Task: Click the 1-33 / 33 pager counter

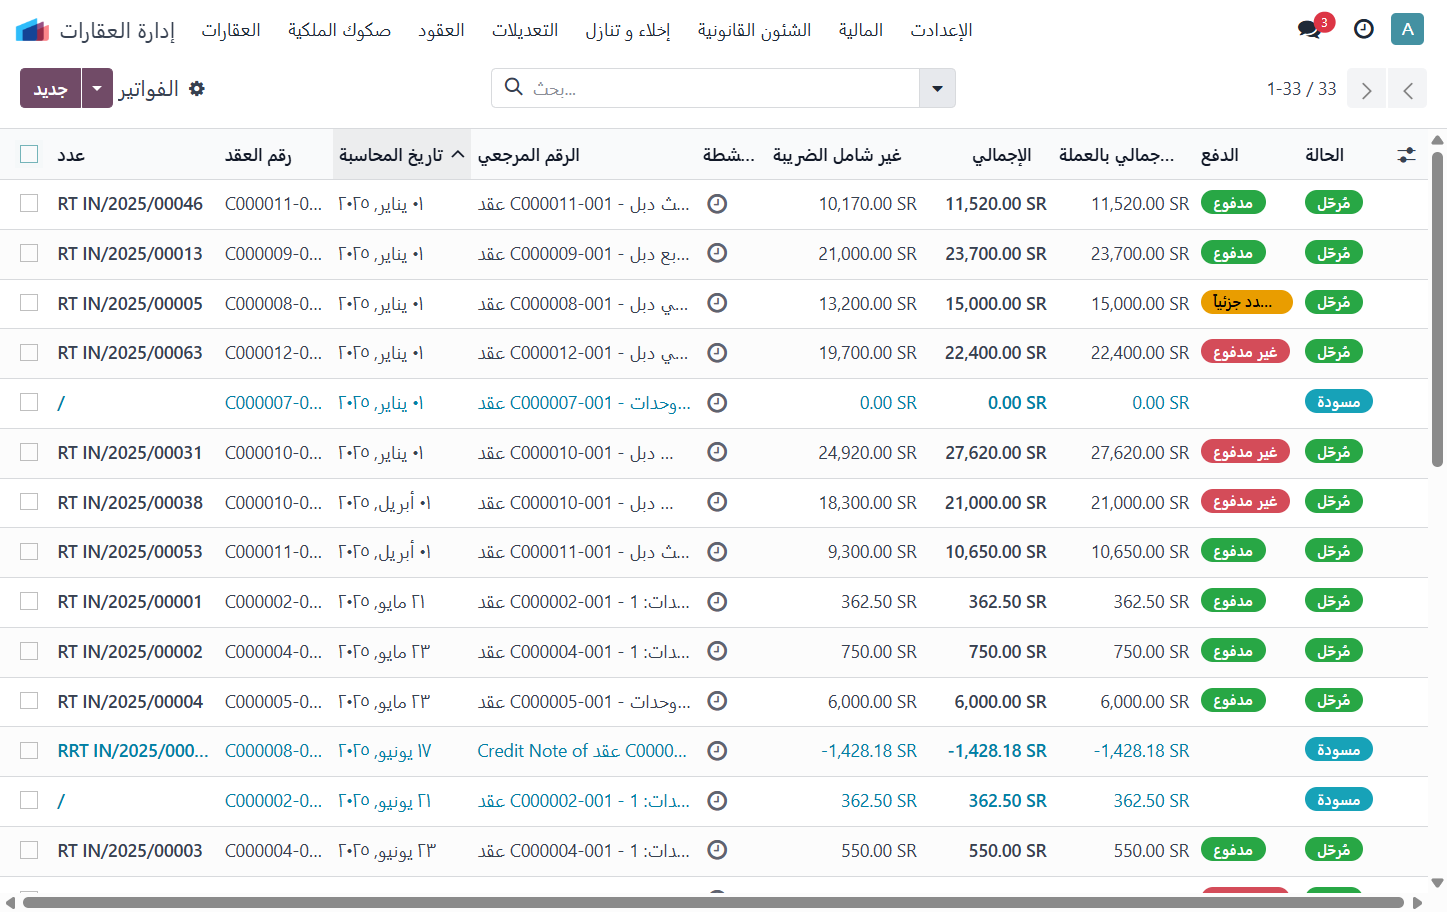Action: [1301, 89]
